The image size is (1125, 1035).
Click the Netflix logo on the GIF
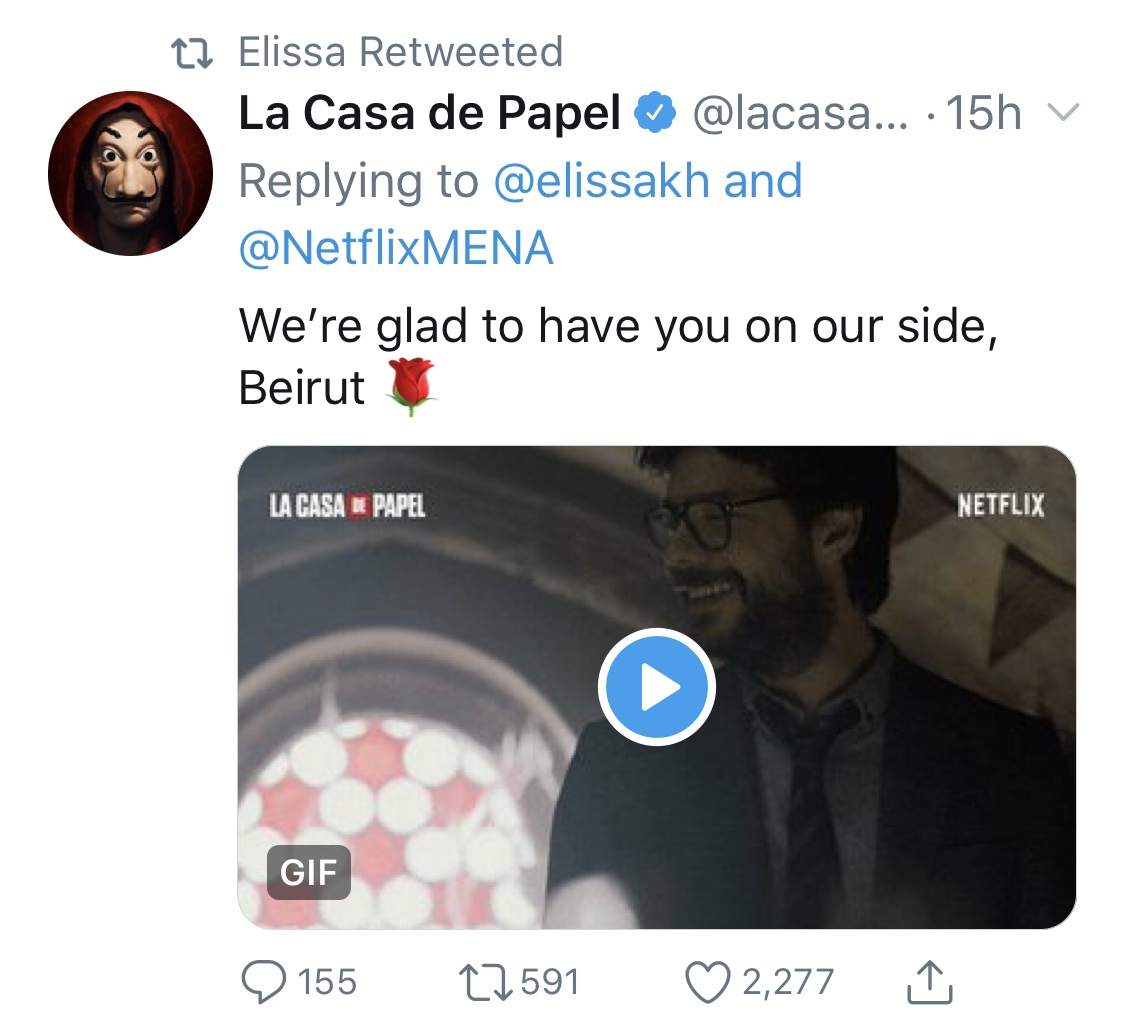(1000, 506)
